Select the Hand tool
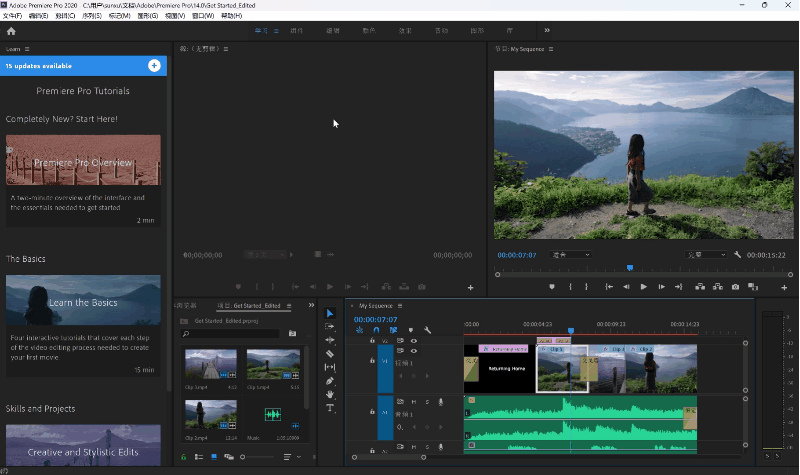Screen dimensions: 800x475 [330, 394]
